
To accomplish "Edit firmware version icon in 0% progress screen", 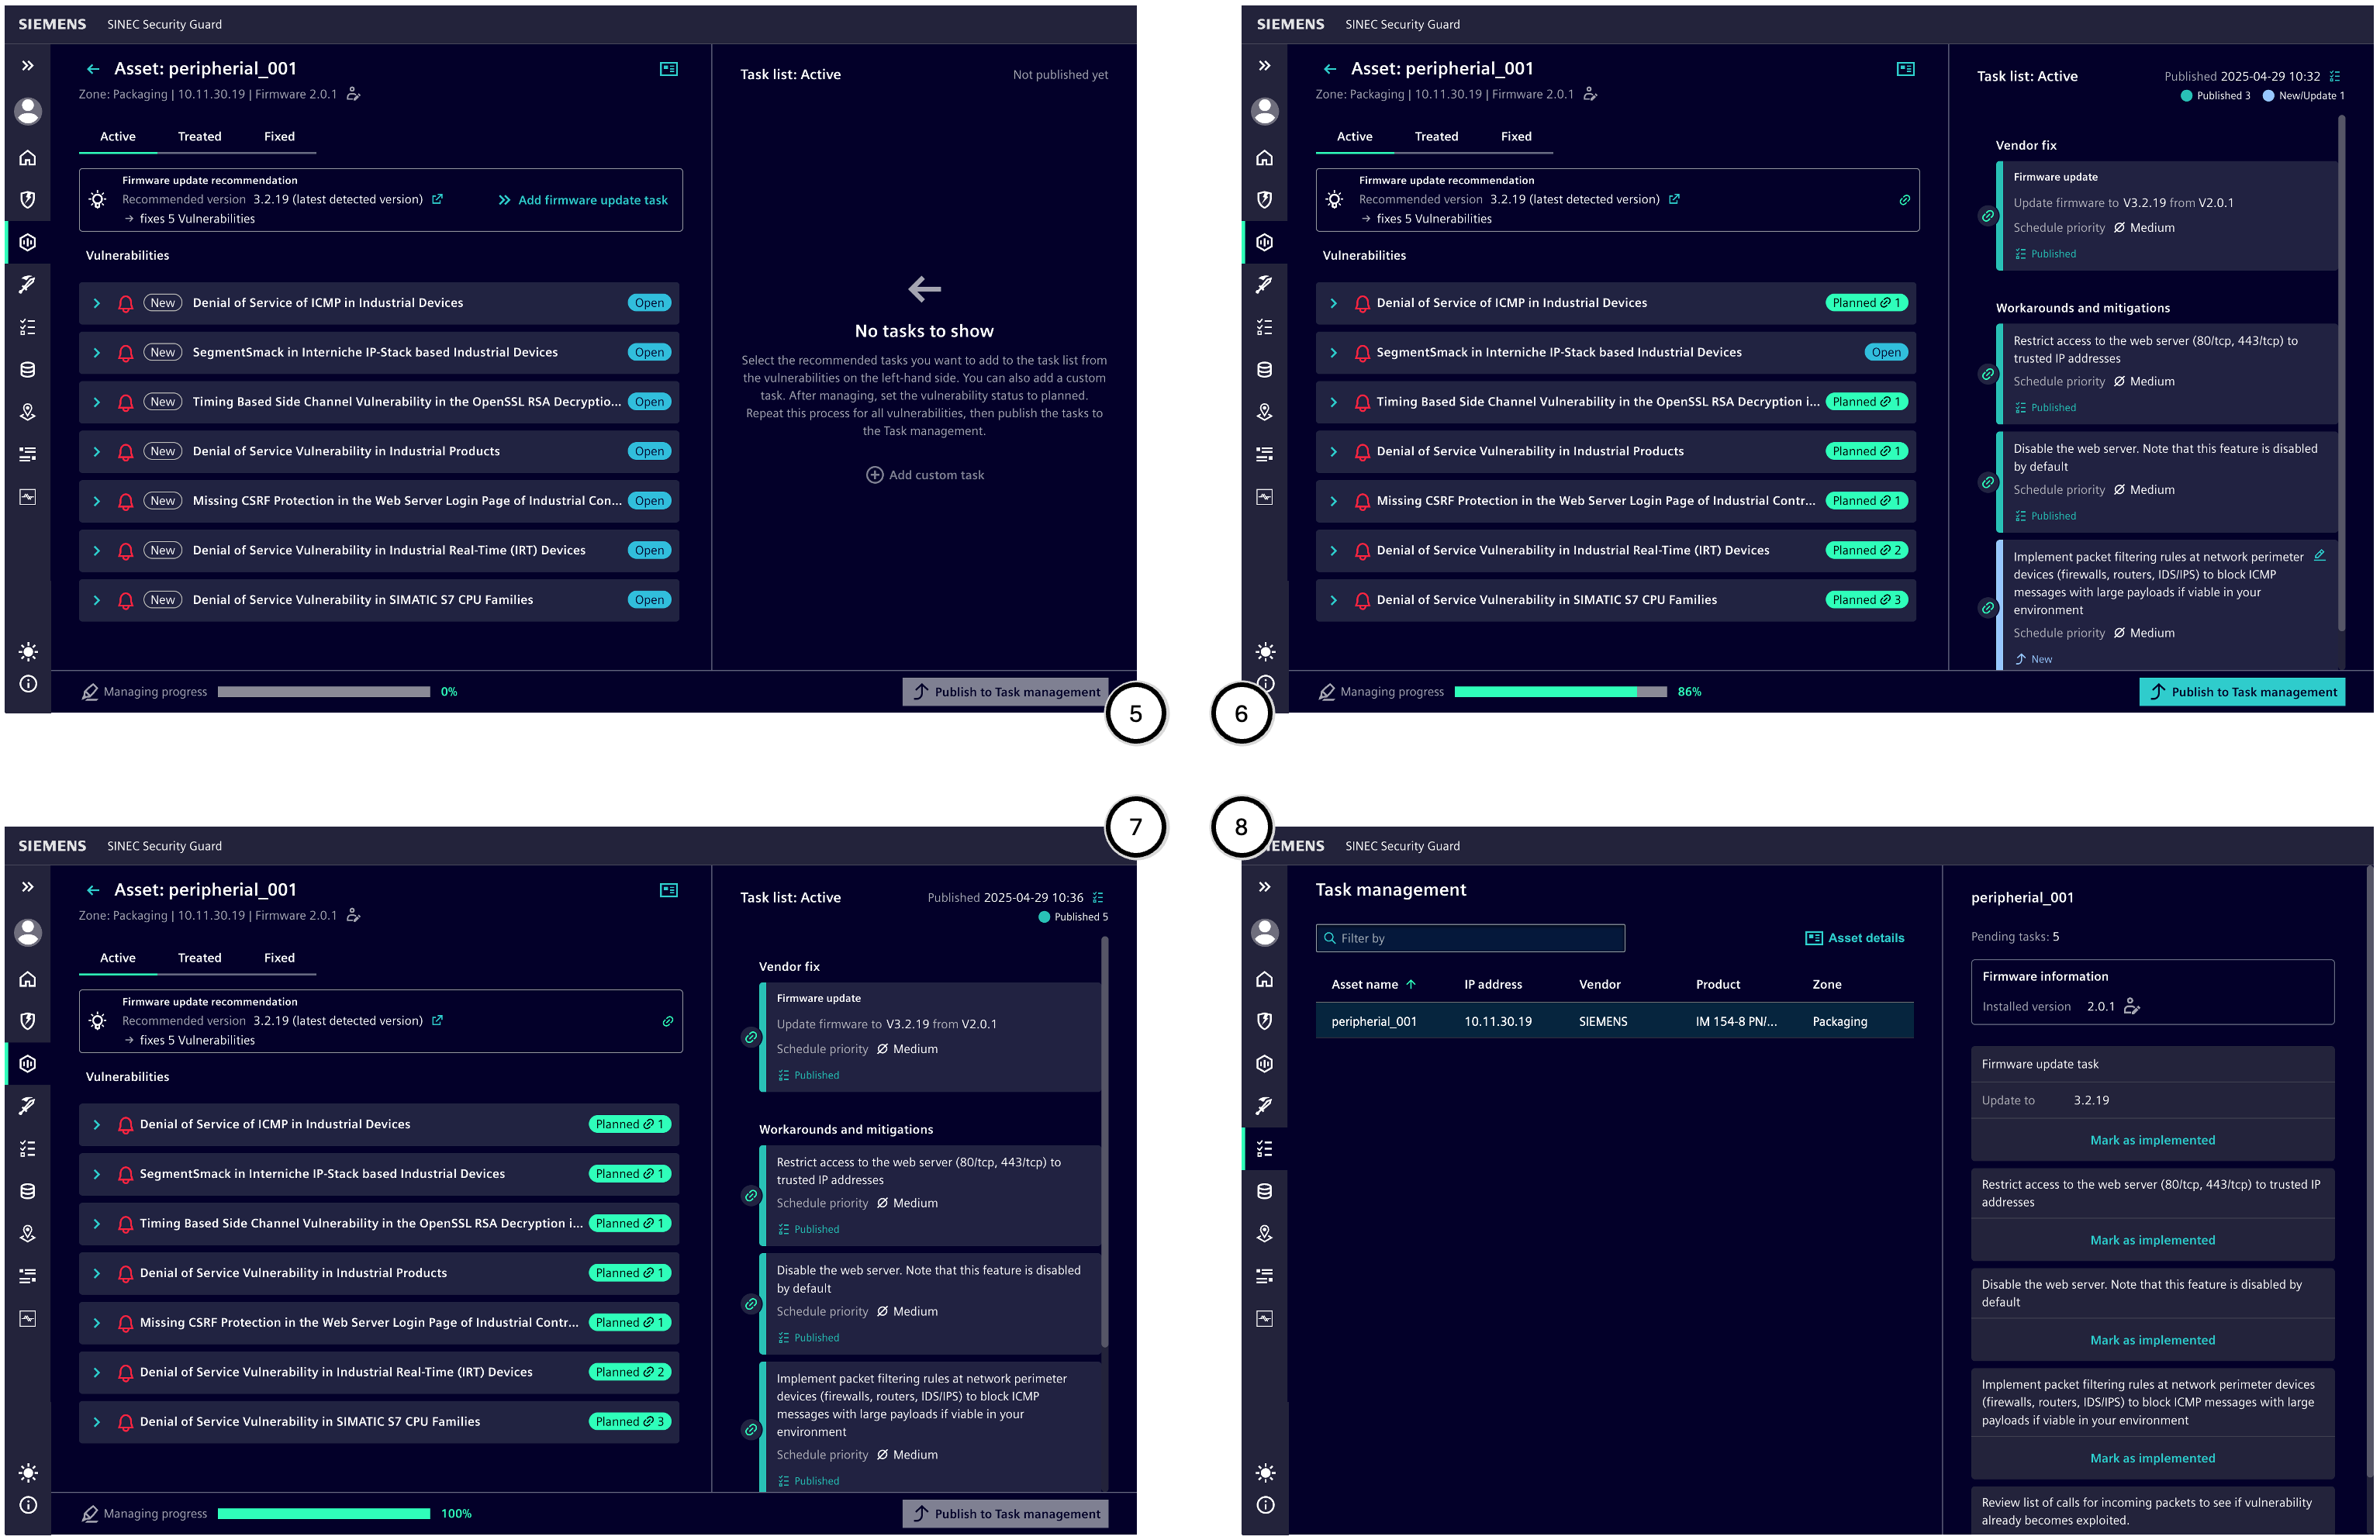I will [353, 94].
